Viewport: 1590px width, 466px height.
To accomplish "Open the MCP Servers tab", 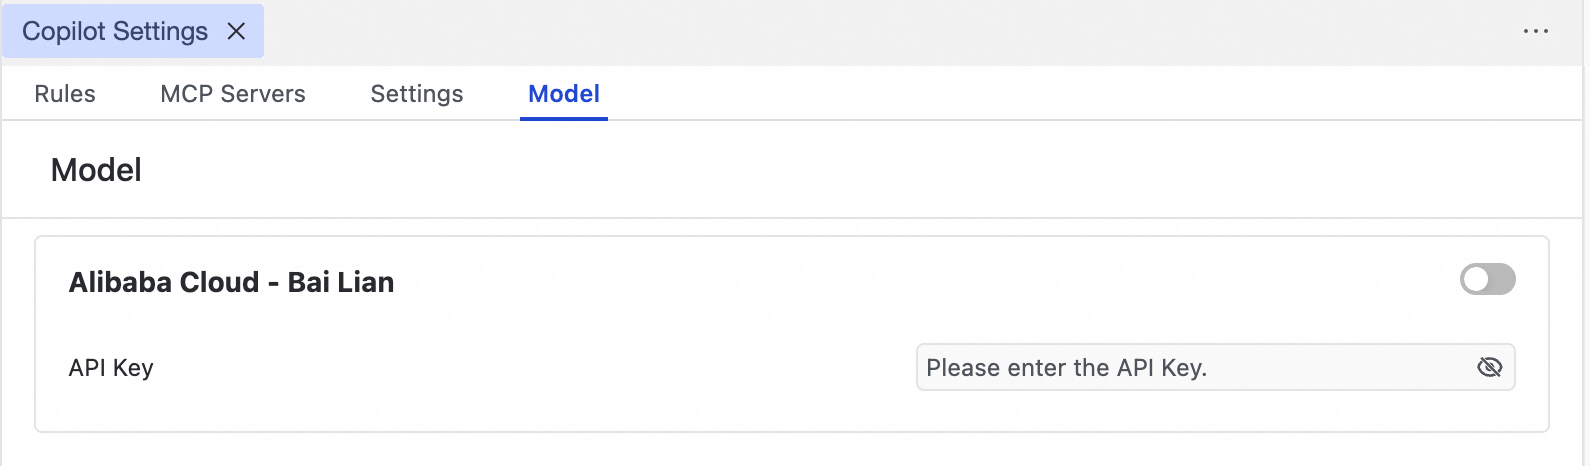I will click(233, 94).
